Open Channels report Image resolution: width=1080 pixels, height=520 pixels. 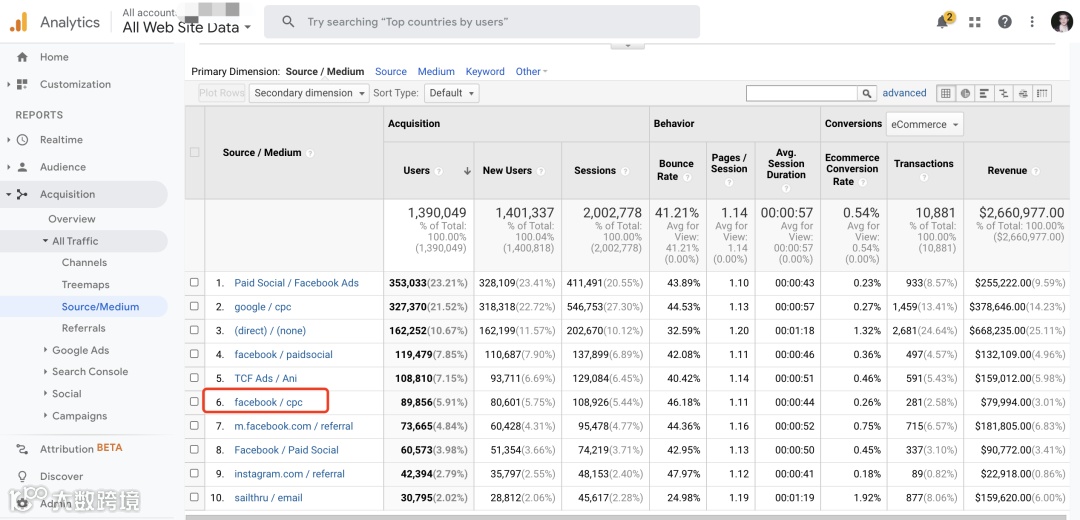pyautogui.click(x=84, y=262)
